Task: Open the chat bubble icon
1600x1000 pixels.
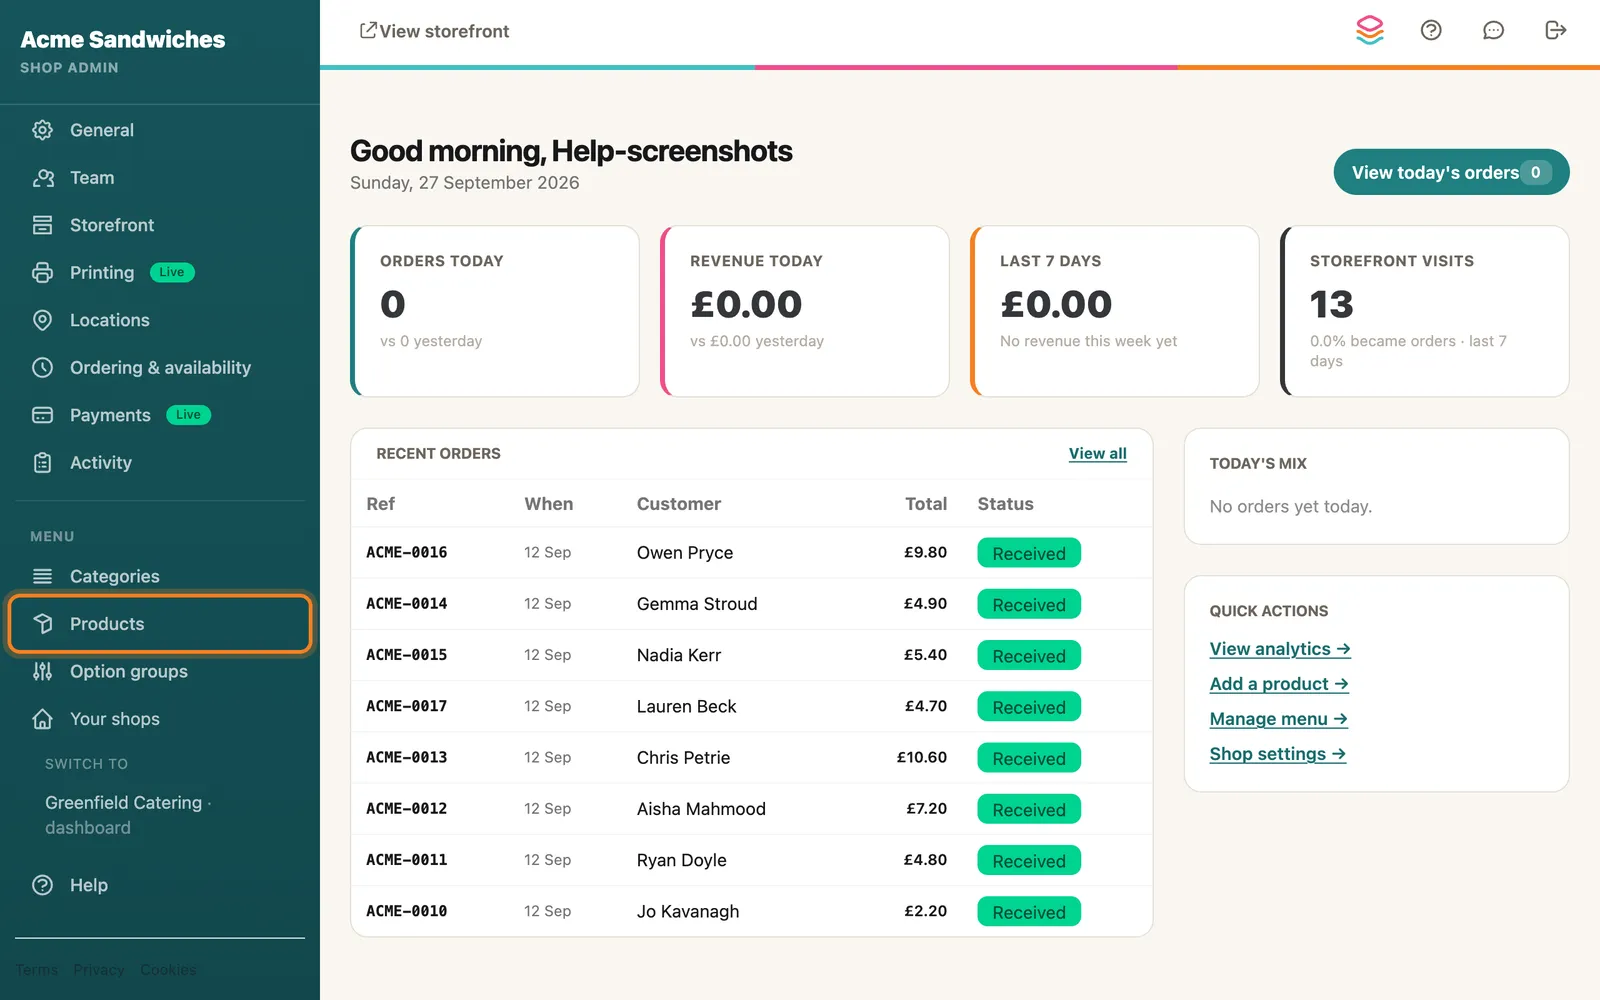Action: click(1493, 30)
